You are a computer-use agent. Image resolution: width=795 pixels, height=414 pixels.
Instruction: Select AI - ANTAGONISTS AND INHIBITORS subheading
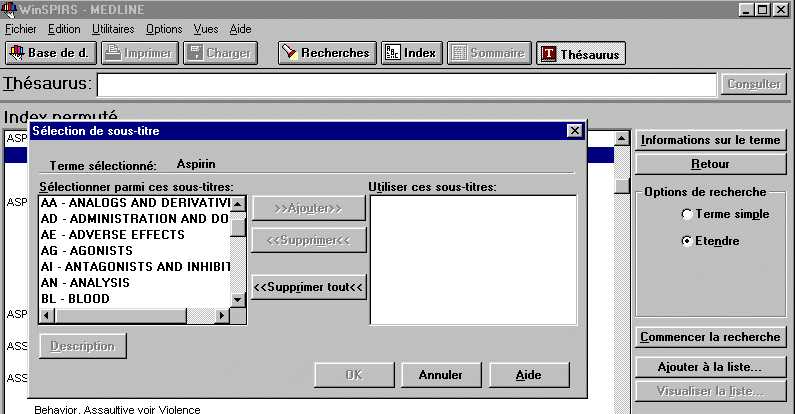click(x=135, y=267)
